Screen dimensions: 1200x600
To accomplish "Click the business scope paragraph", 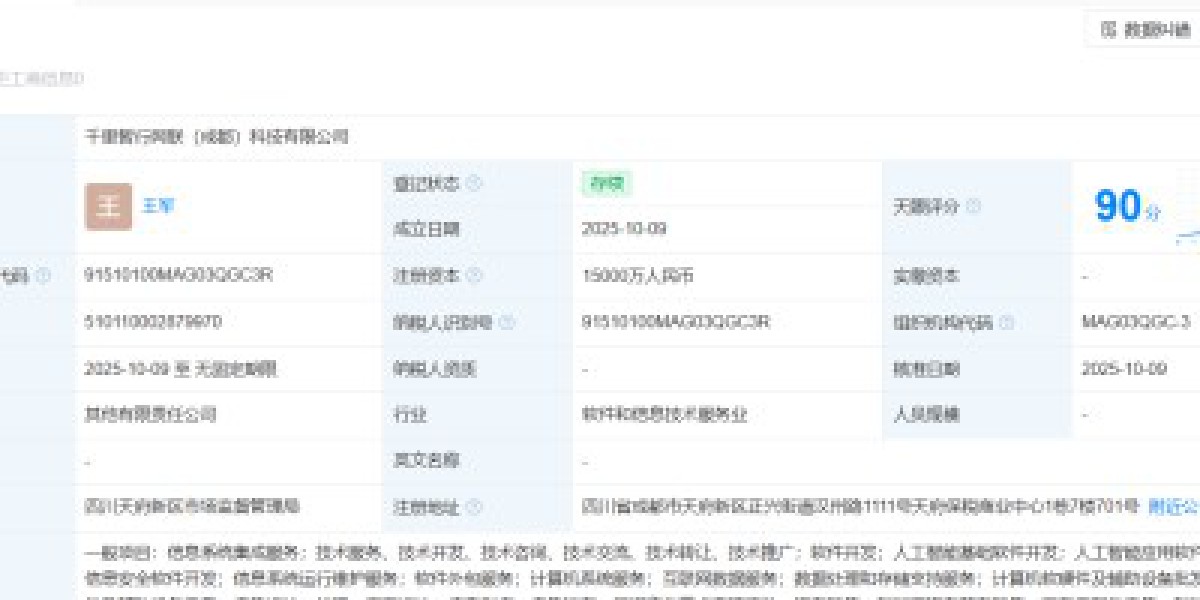I will tap(640, 564).
